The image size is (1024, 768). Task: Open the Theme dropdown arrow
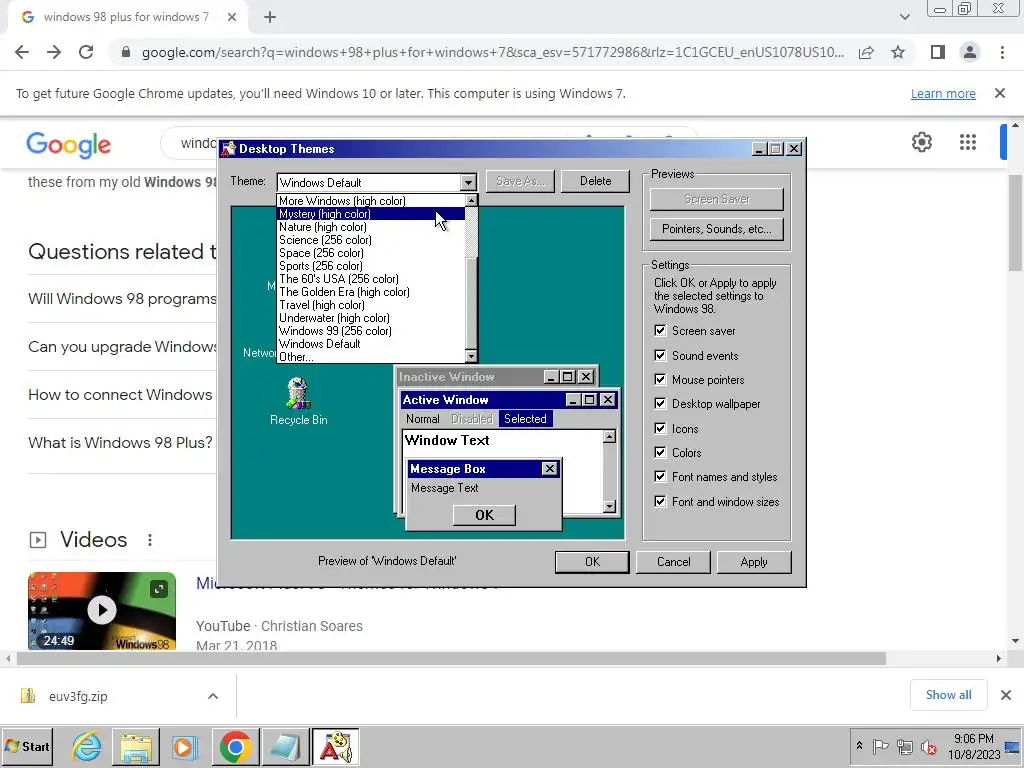(468, 182)
